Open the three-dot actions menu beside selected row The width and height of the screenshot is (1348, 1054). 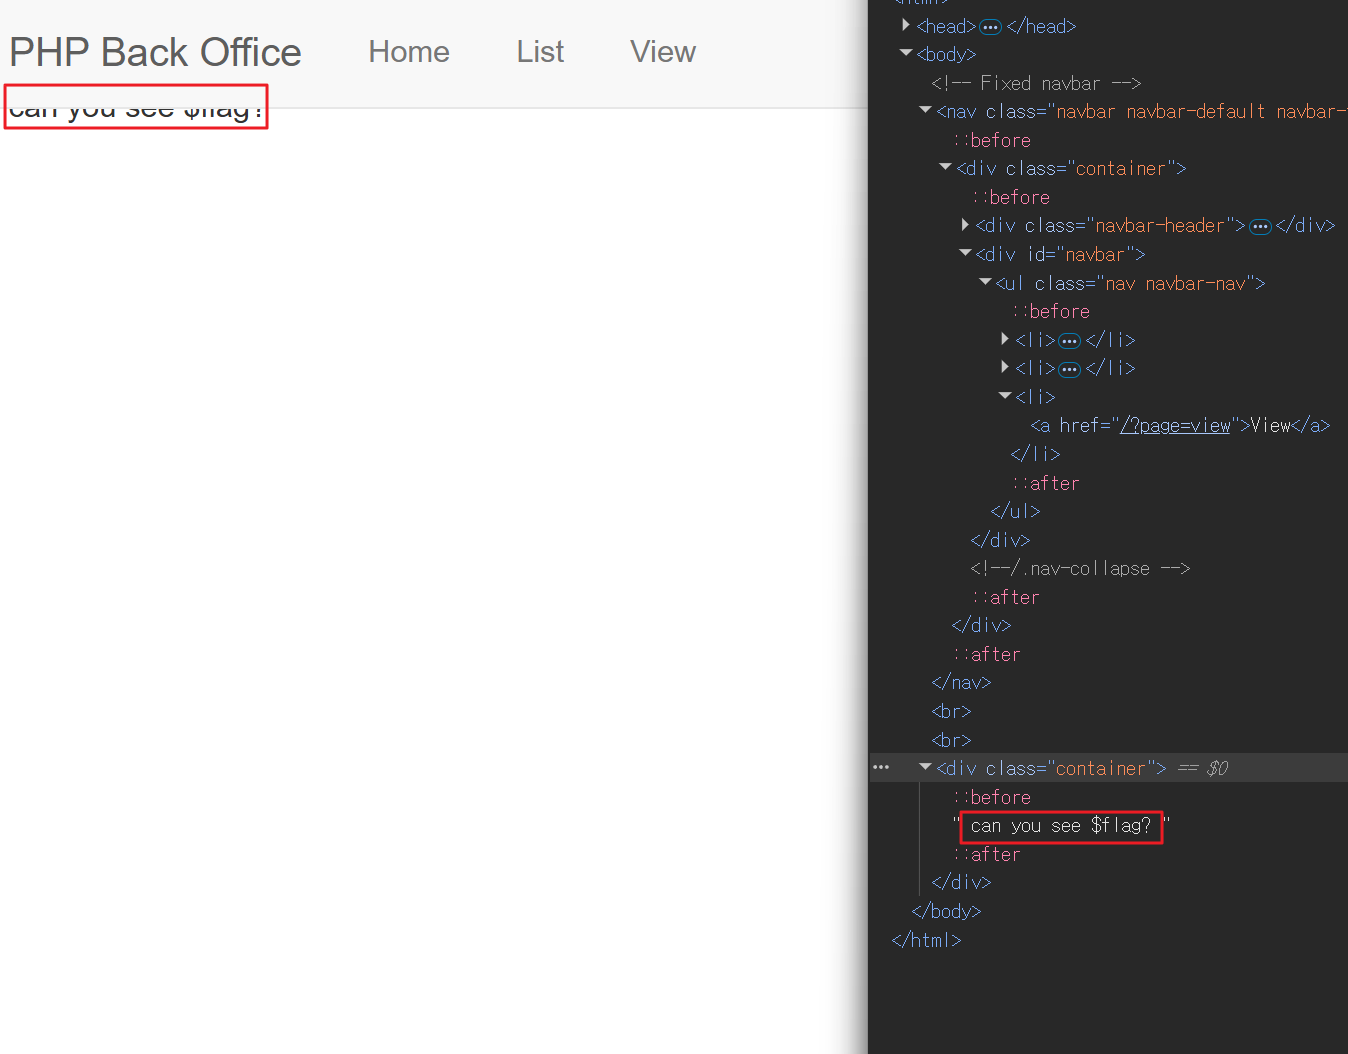tap(881, 768)
